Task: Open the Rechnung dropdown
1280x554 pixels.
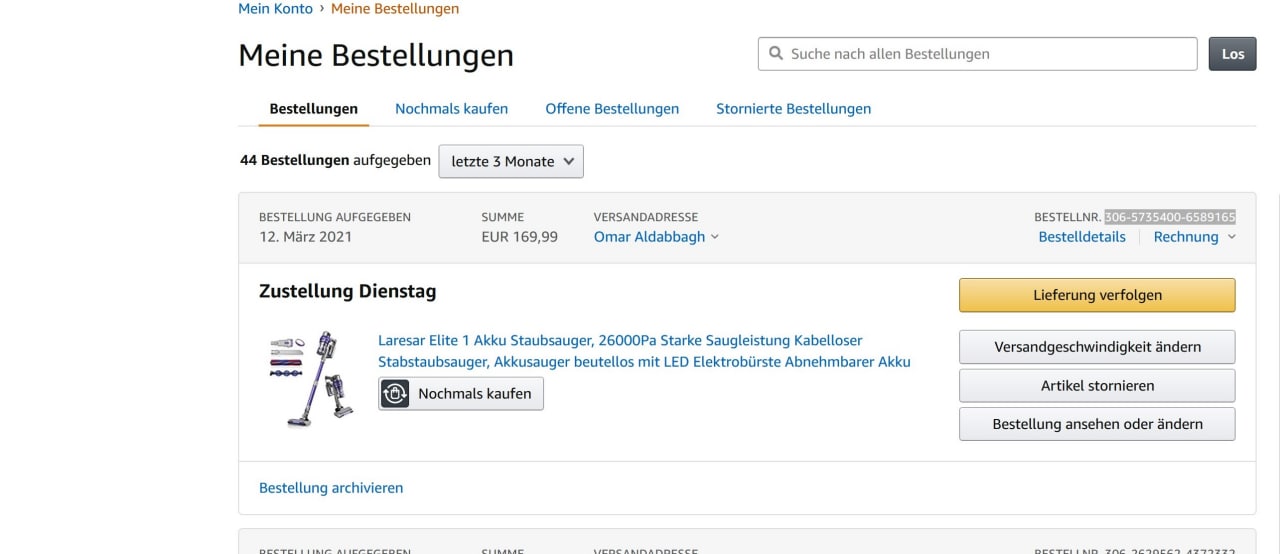Action: coord(1194,237)
